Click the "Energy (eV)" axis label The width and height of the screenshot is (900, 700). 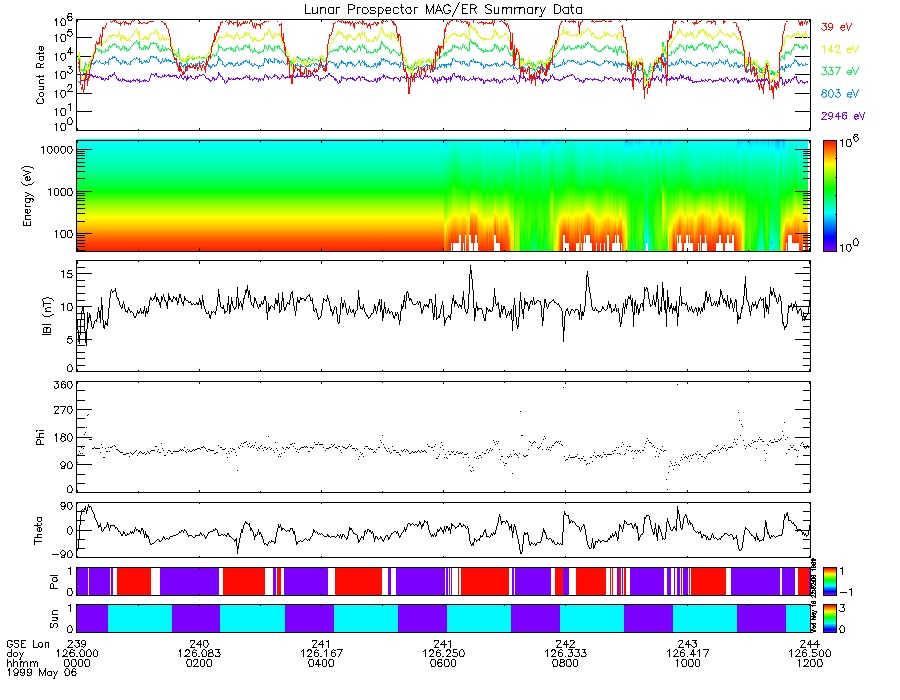click(x=28, y=196)
